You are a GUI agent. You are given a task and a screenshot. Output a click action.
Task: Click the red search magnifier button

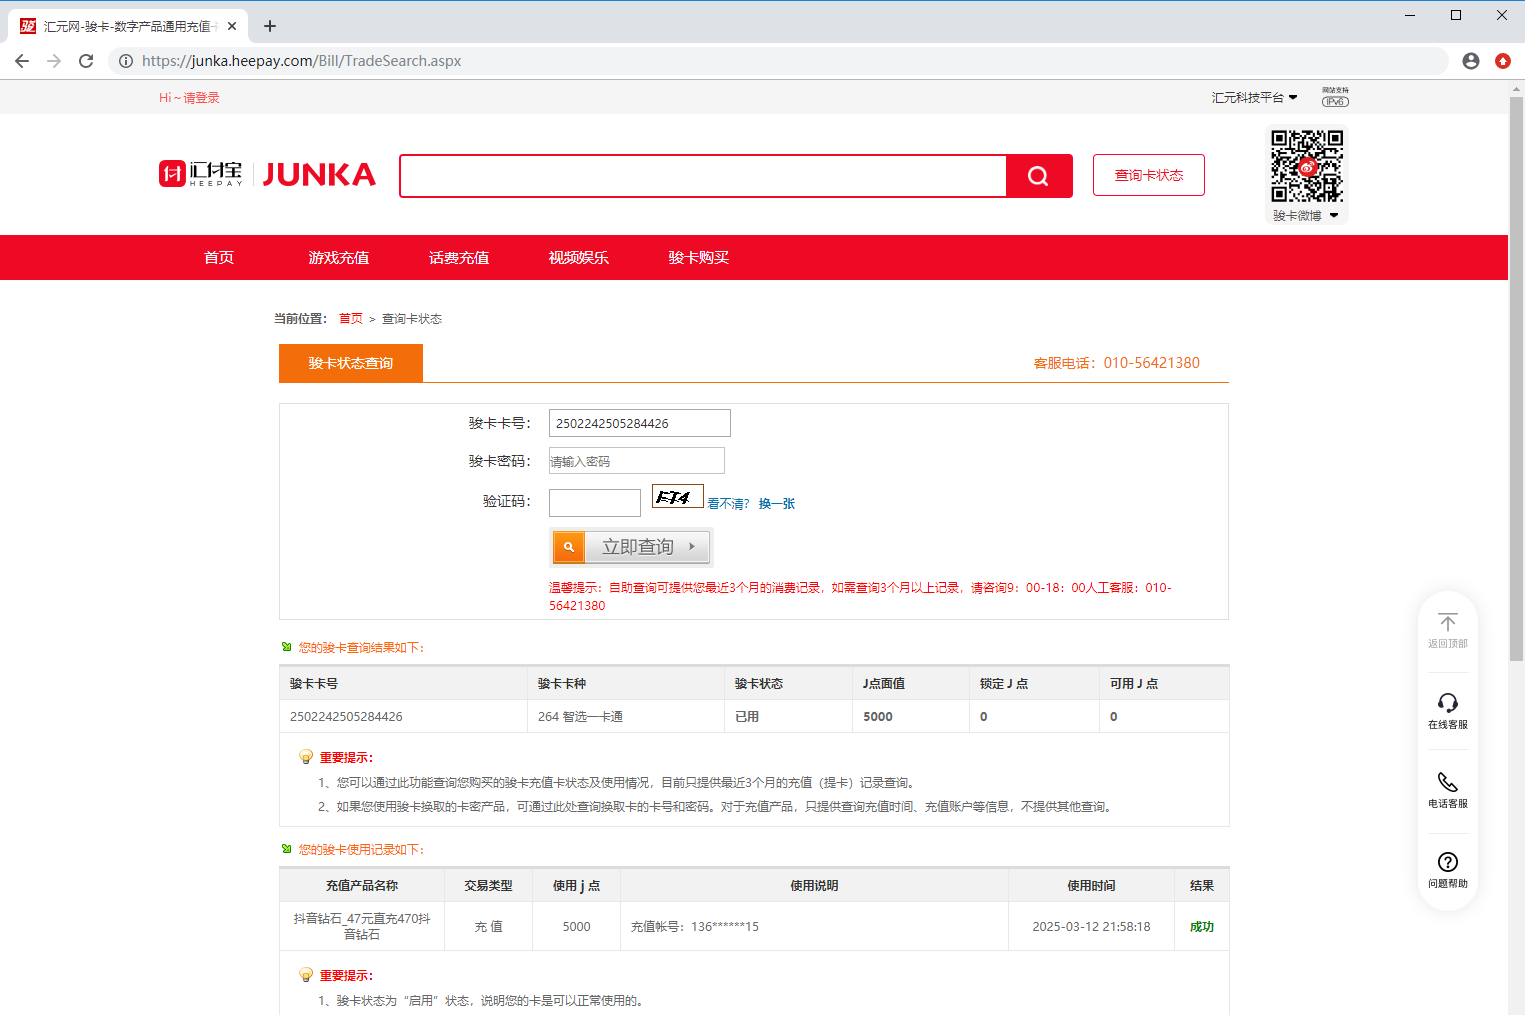click(1038, 176)
